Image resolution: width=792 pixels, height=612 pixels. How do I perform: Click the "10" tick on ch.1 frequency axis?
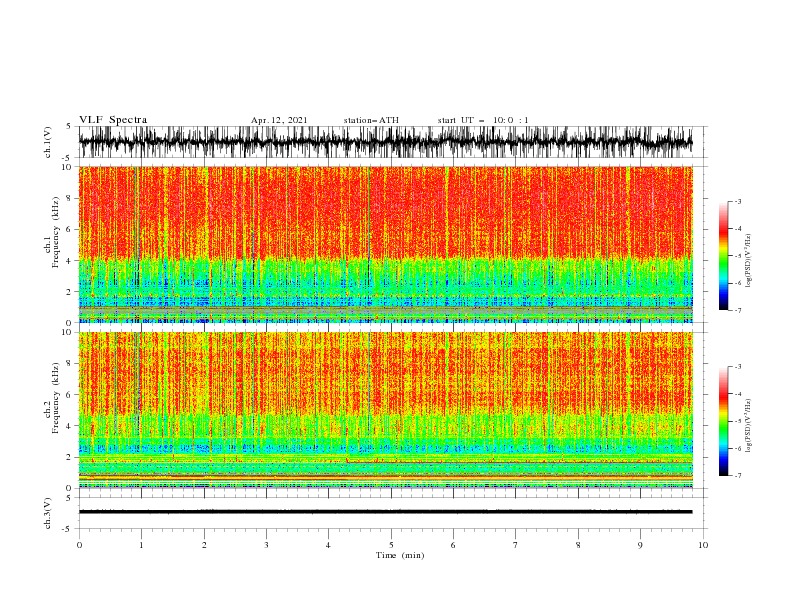click(x=67, y=167)
